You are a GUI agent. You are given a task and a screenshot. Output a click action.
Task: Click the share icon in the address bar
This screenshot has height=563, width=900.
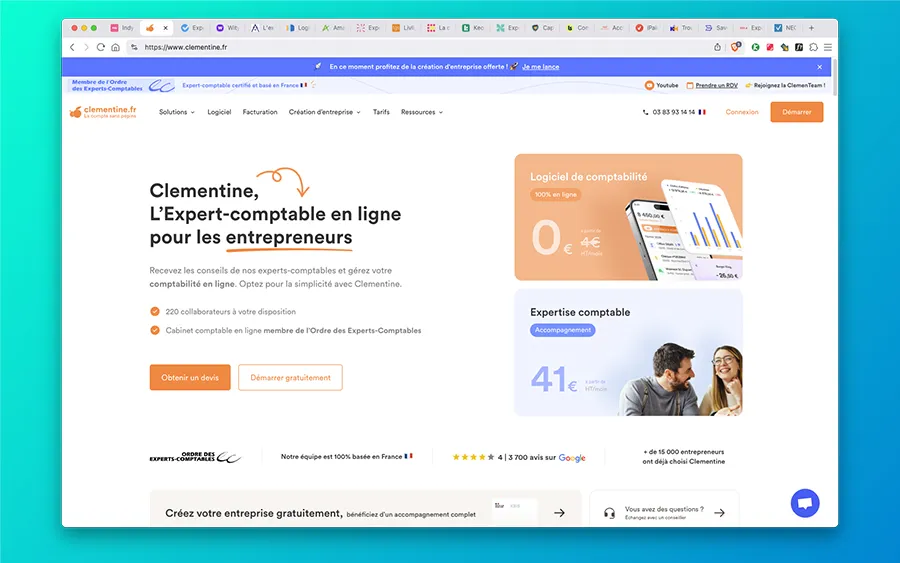coord(717,47)
